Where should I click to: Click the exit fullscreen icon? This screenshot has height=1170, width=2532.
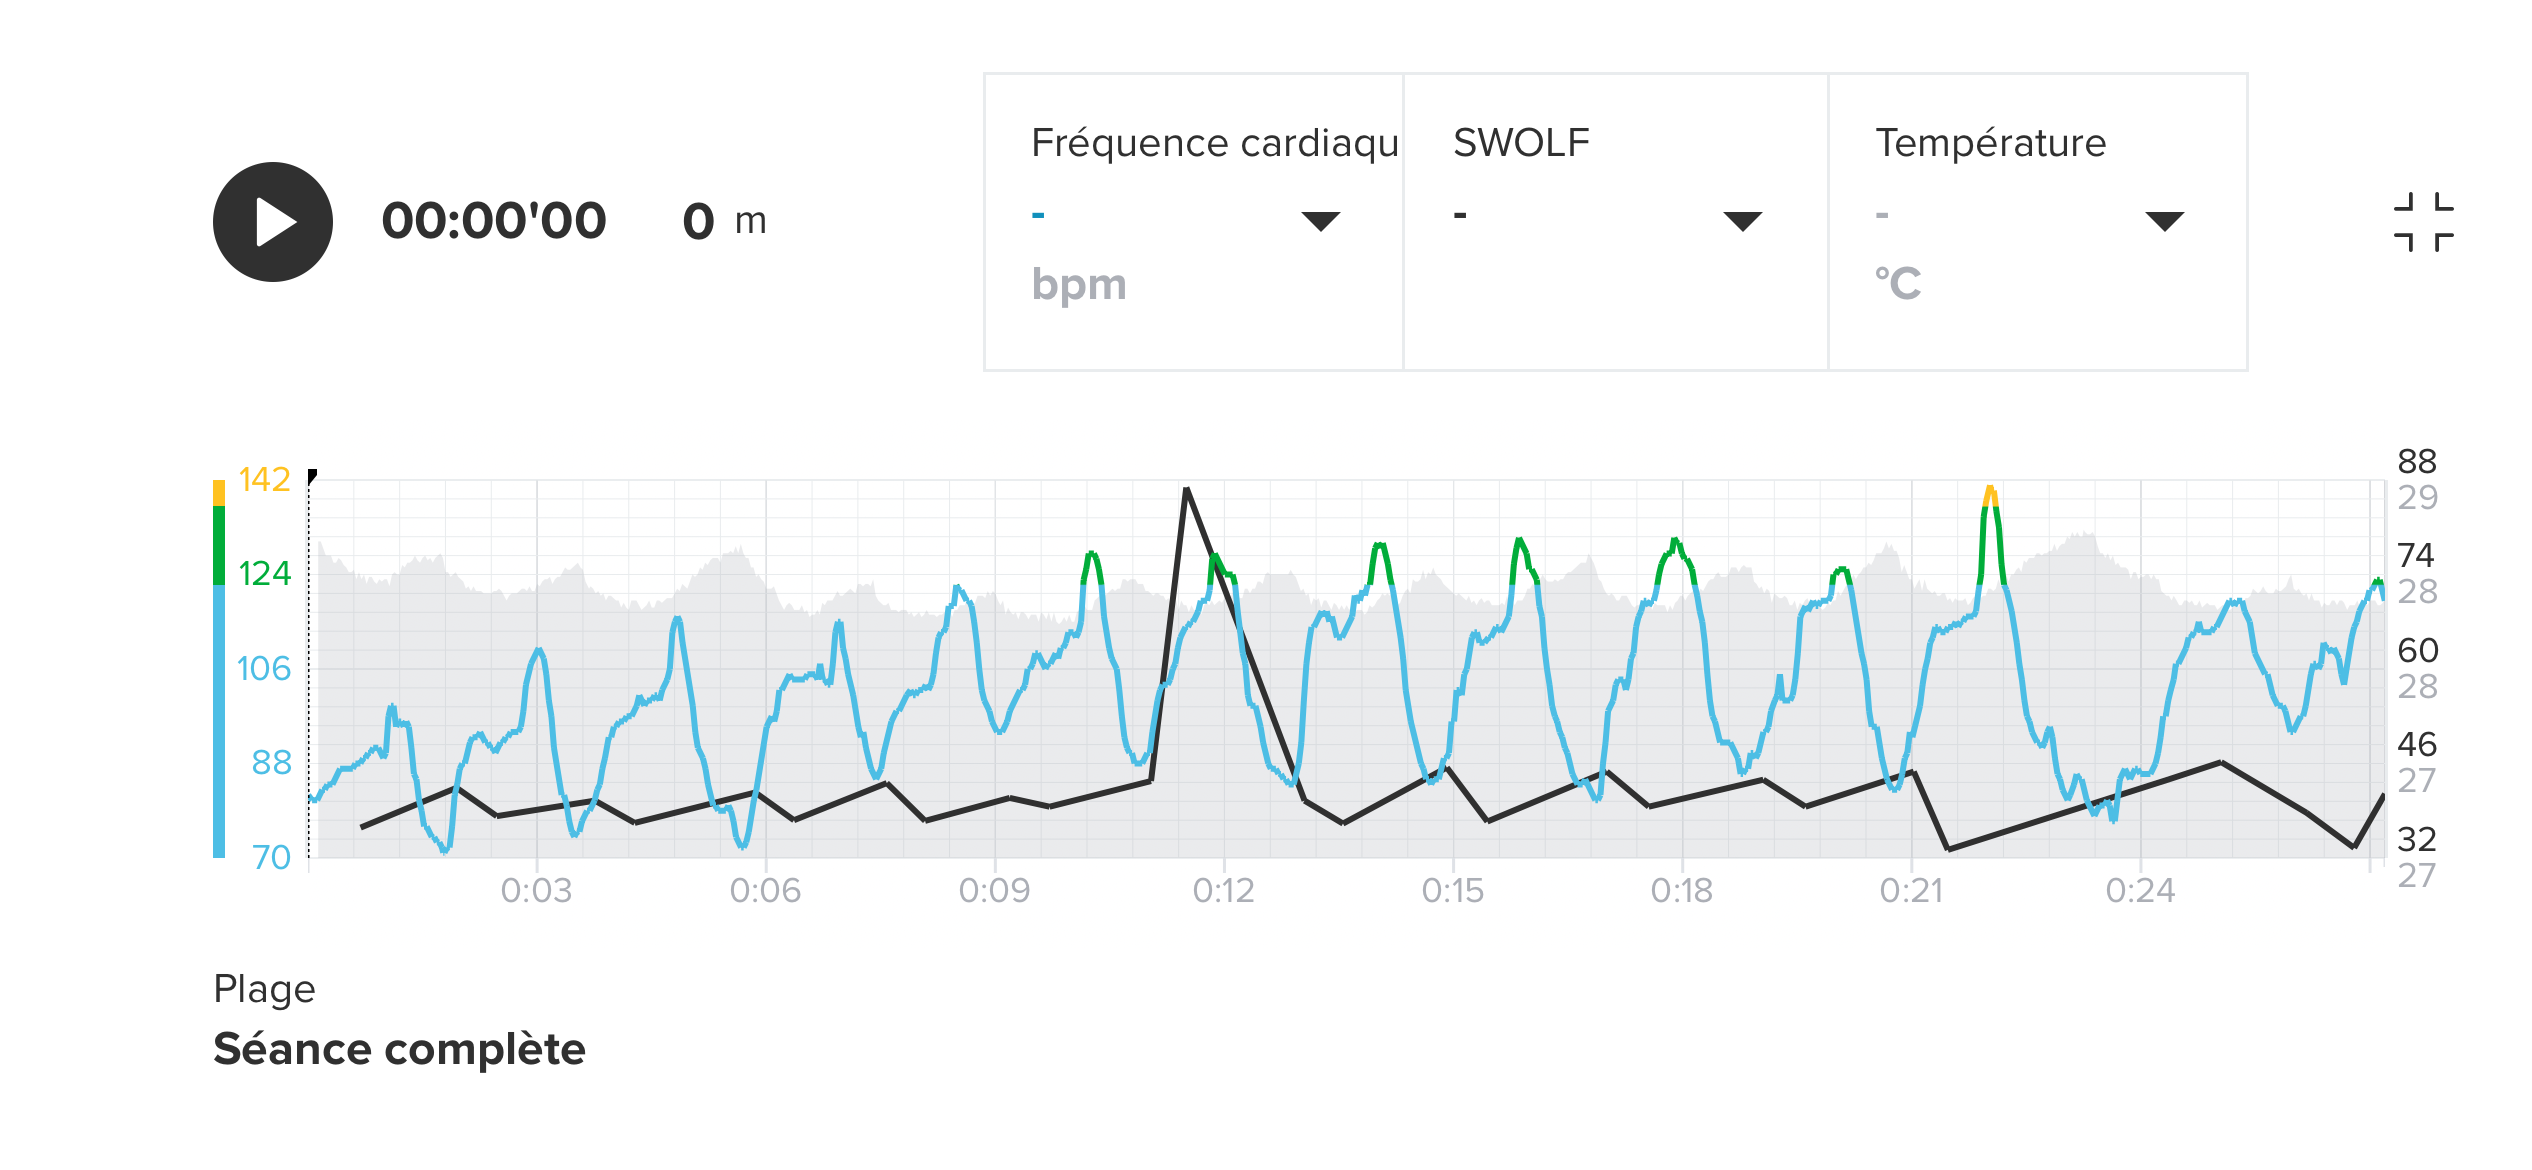[2423, 222]
